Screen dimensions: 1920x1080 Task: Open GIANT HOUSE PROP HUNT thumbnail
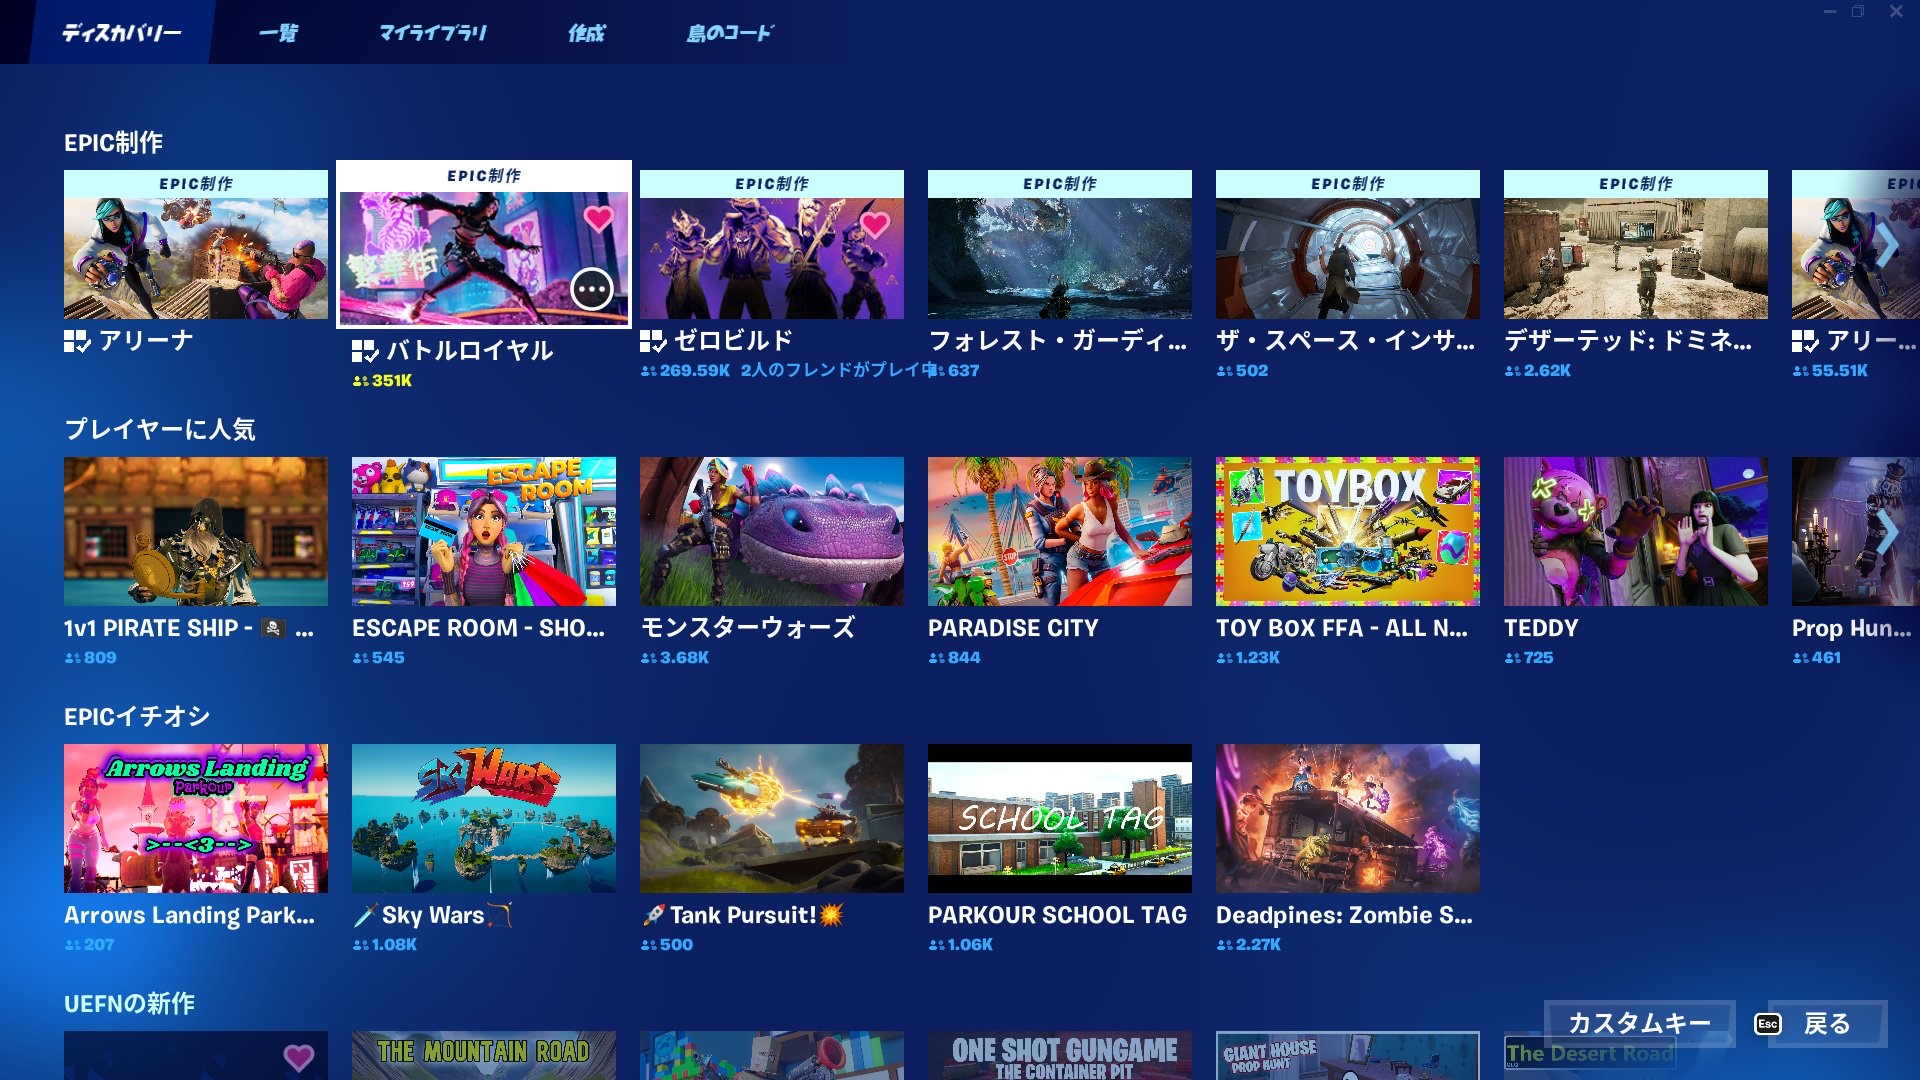(x=1348, y=1055)
